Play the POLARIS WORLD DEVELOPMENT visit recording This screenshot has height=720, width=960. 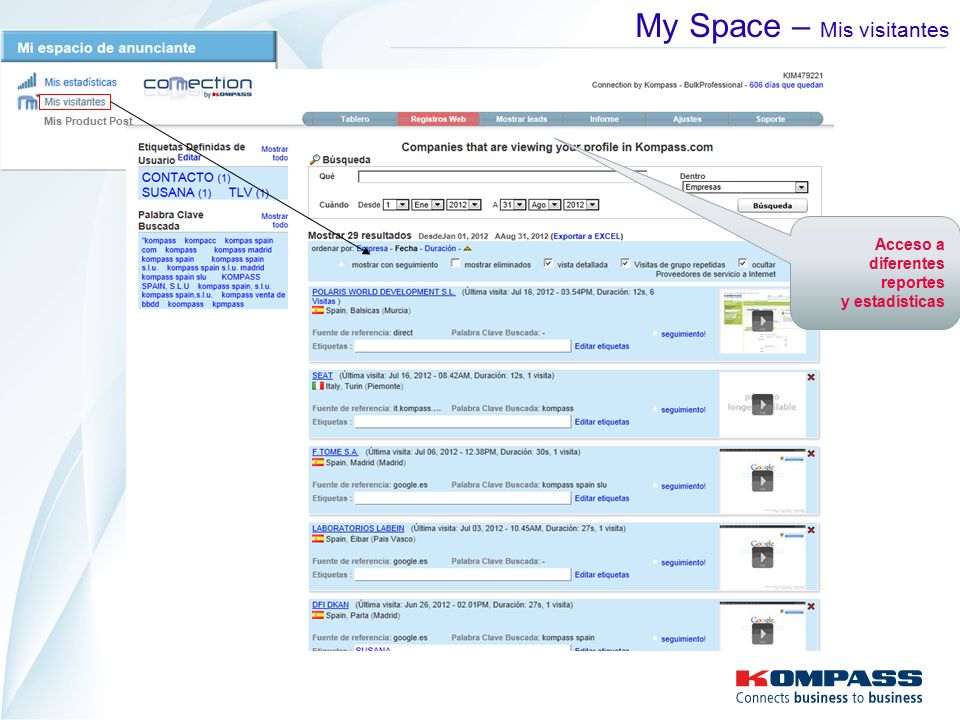click(762, 321)
